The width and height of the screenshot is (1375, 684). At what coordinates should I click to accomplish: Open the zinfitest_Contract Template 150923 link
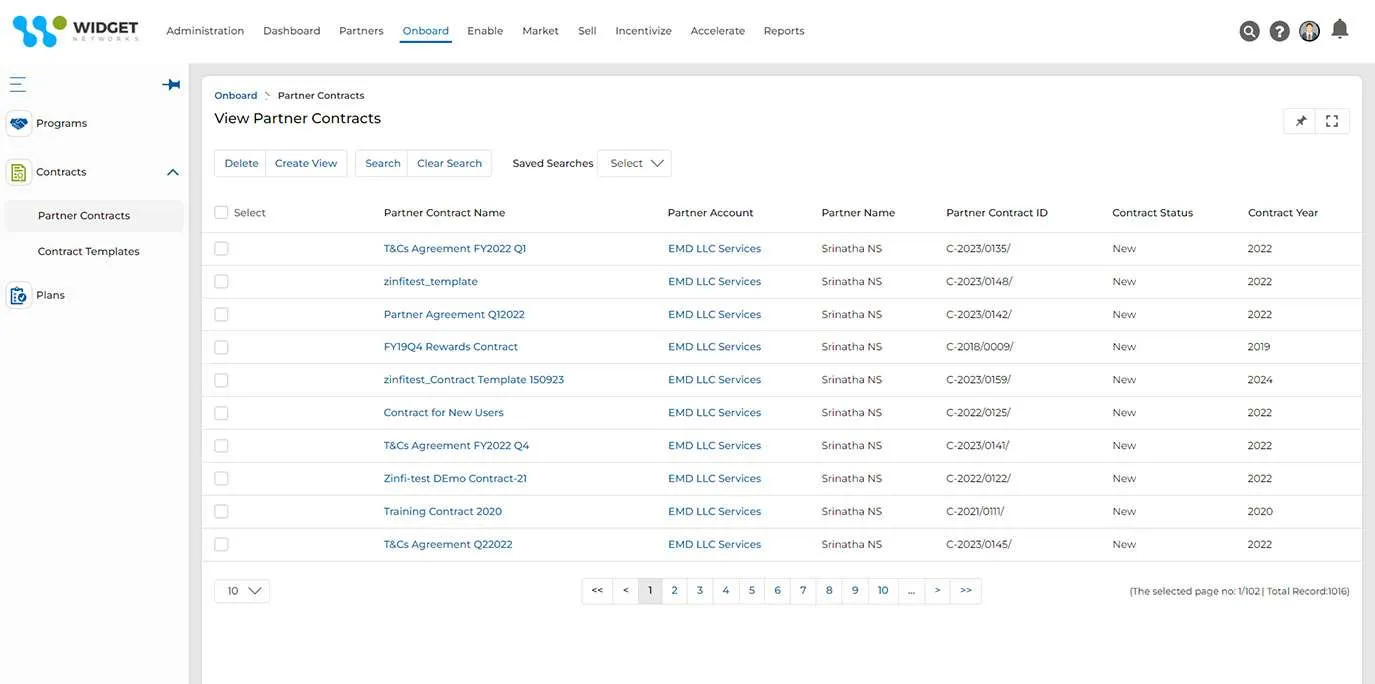(x=474, y=380)
